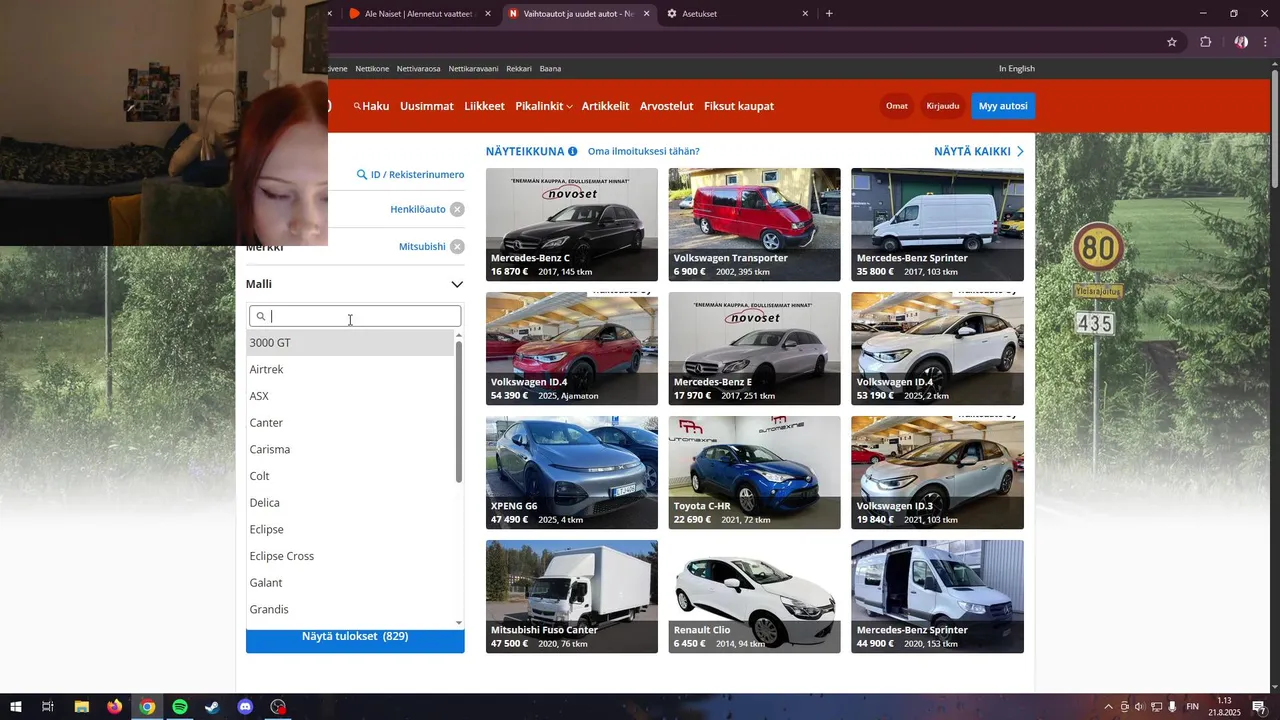Open Steam from the taskbar
Image resolution: width=1280 pixels, height=720 pixels.
[213, 707]
